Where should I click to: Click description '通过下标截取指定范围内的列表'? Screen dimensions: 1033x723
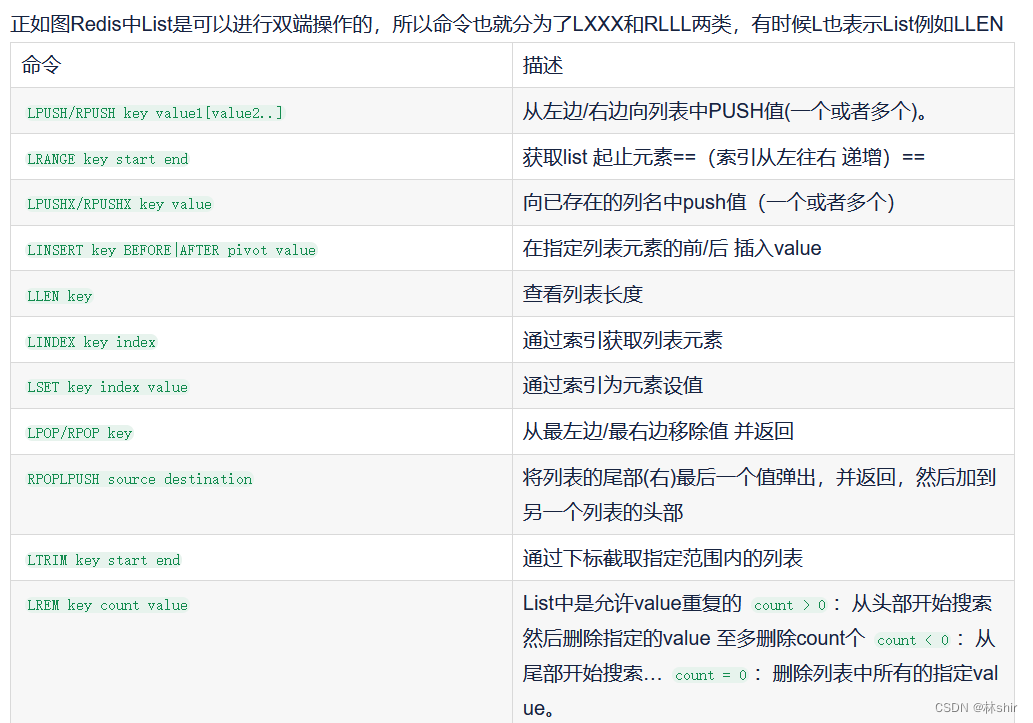coord(663,558)
